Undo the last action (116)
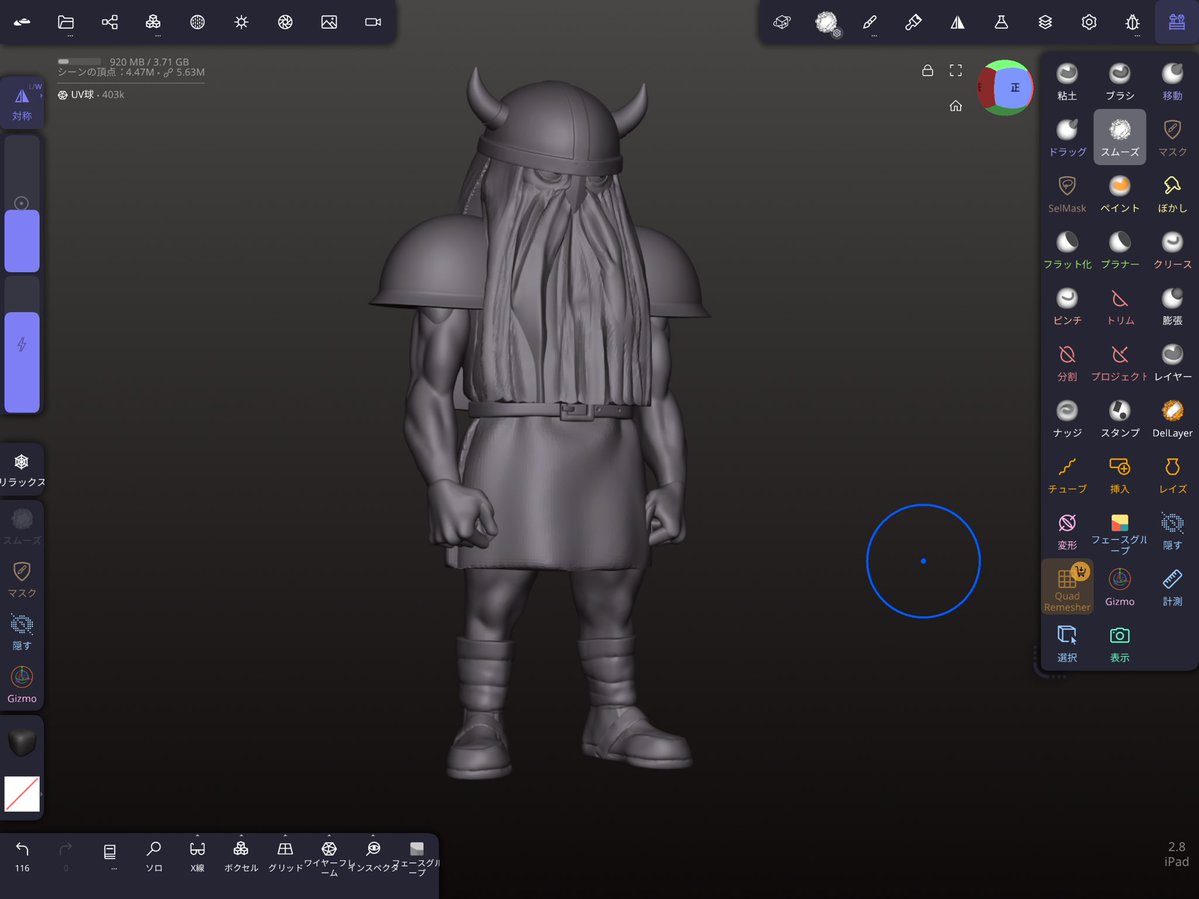The width and height of the screenshot is (1199, 899). (x=22, y=856)
